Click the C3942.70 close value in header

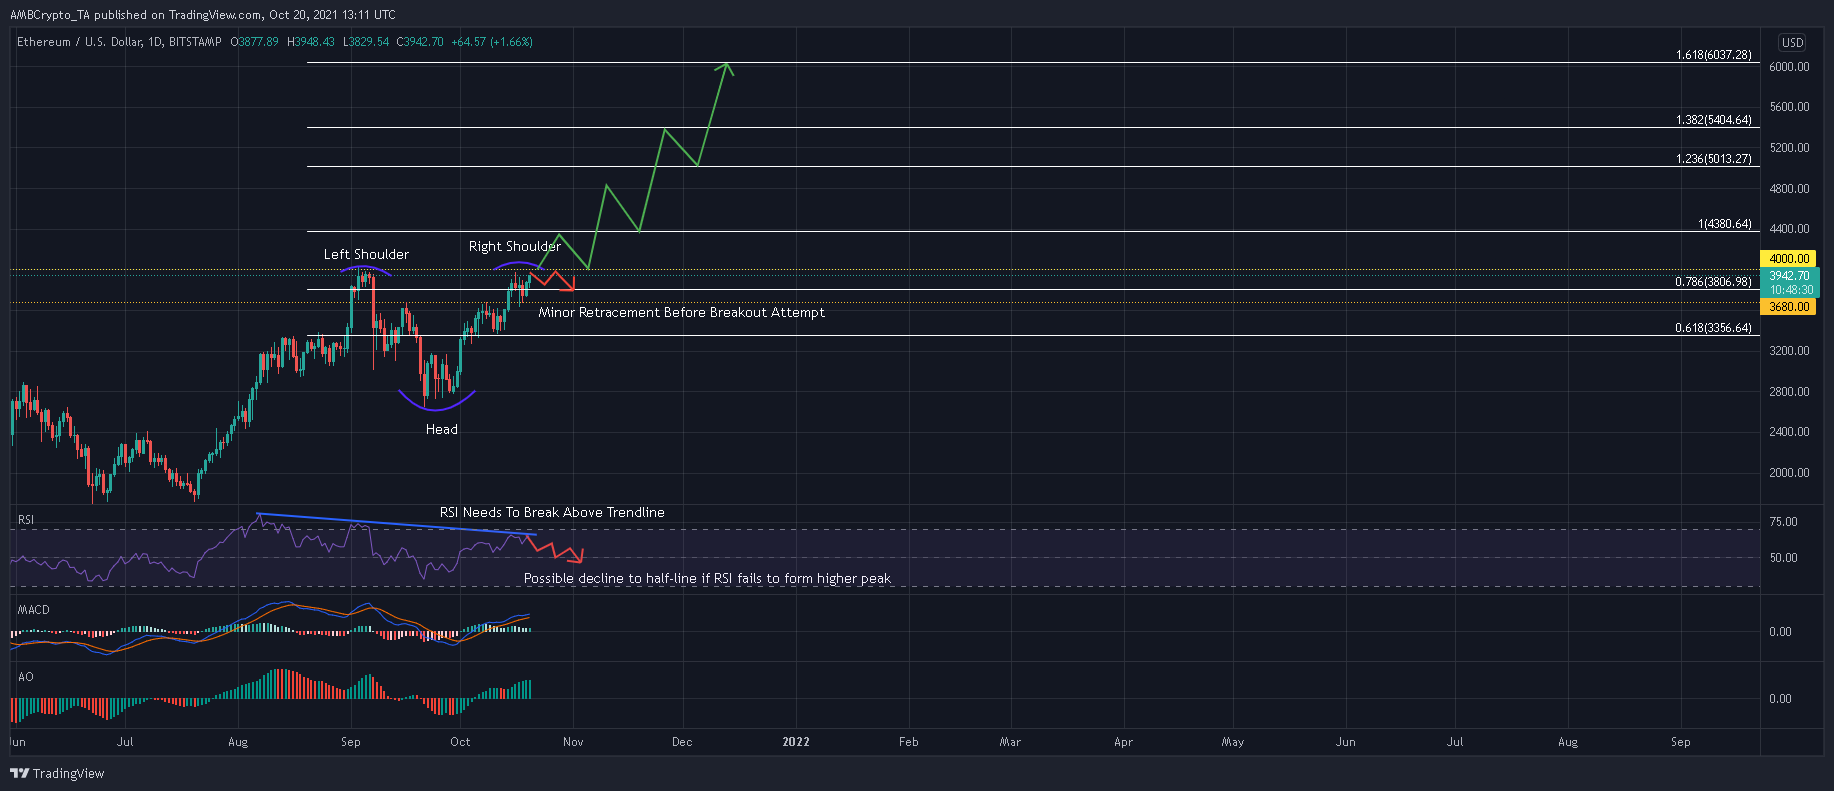420,42
